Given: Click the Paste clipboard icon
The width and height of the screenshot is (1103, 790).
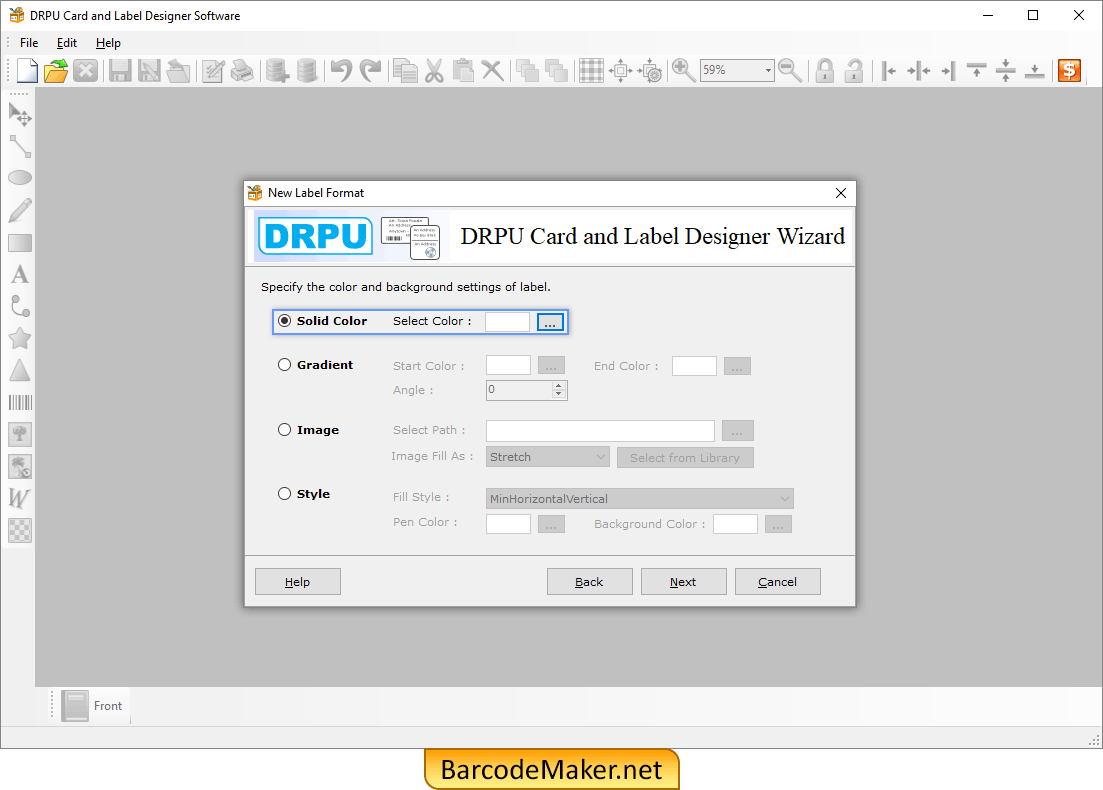Looking at the screenshot, I should [463, 70].
